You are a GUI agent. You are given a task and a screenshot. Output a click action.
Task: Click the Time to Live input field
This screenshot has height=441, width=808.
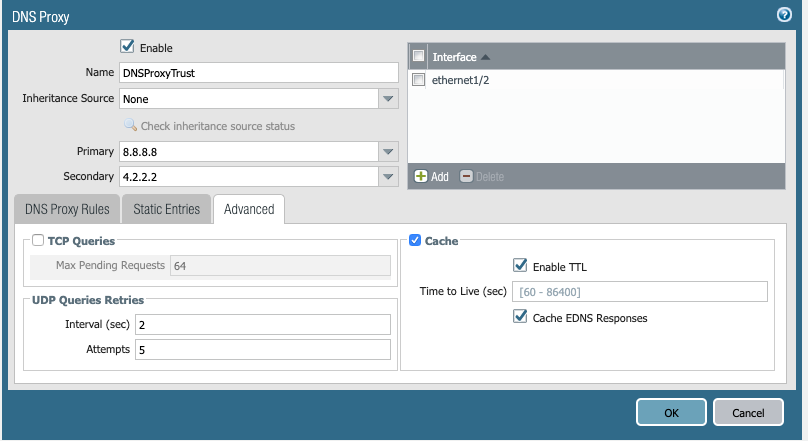click(639, 291)
